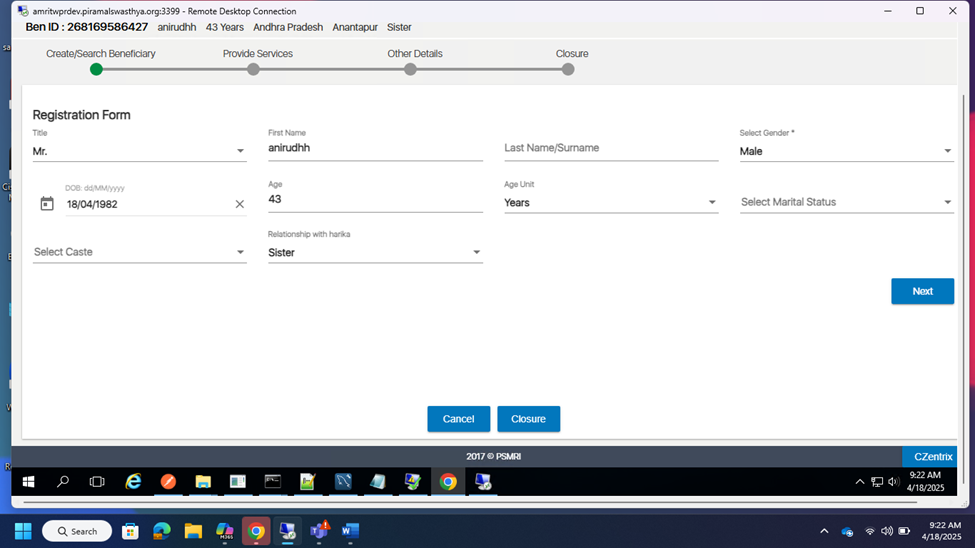
Task: Open Microsoft Store in local taskbar
Action: (x=130, y=531)
